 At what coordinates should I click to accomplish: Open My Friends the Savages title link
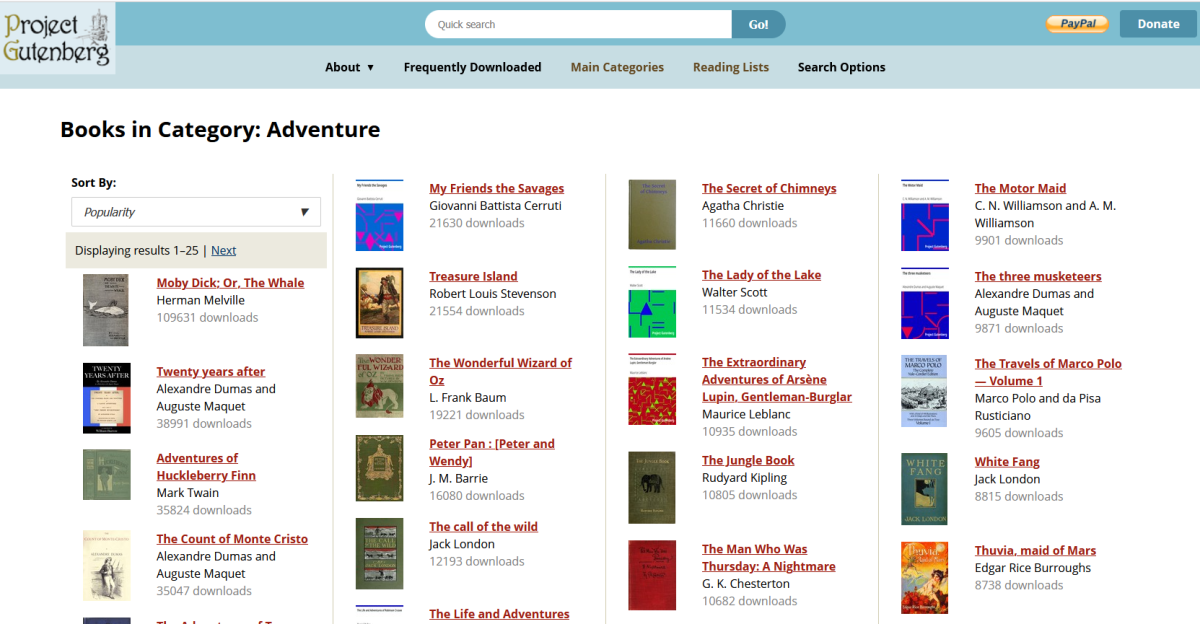(497, 188)
